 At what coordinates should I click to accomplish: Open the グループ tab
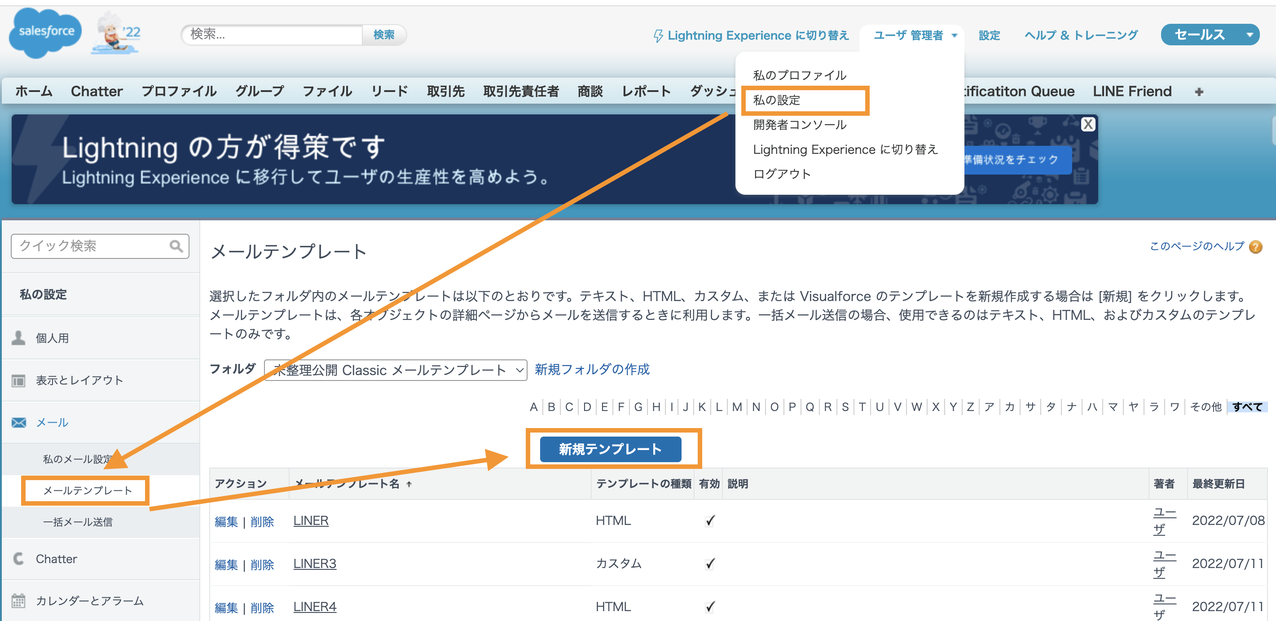(x=260, y=91)
